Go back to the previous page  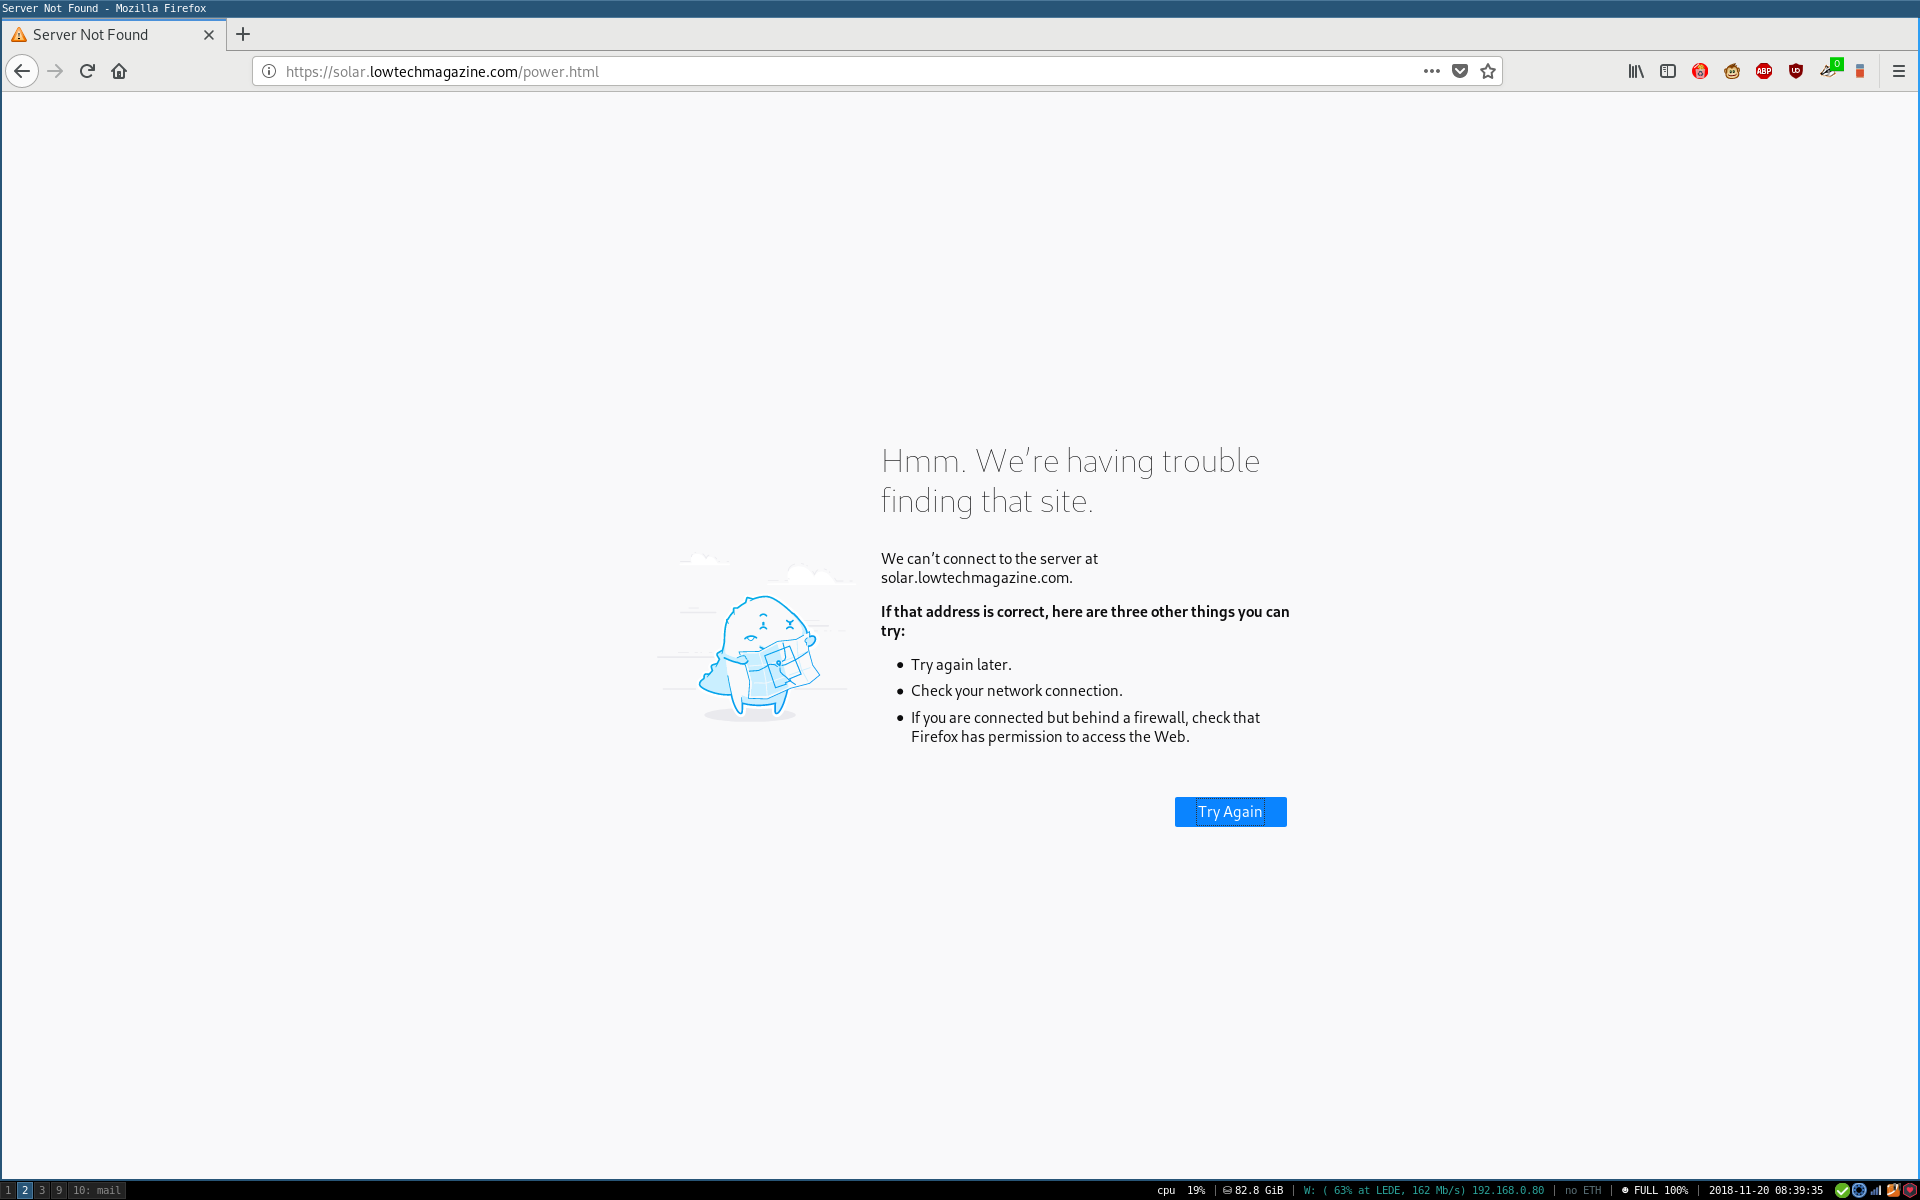(x=22, y=71)
